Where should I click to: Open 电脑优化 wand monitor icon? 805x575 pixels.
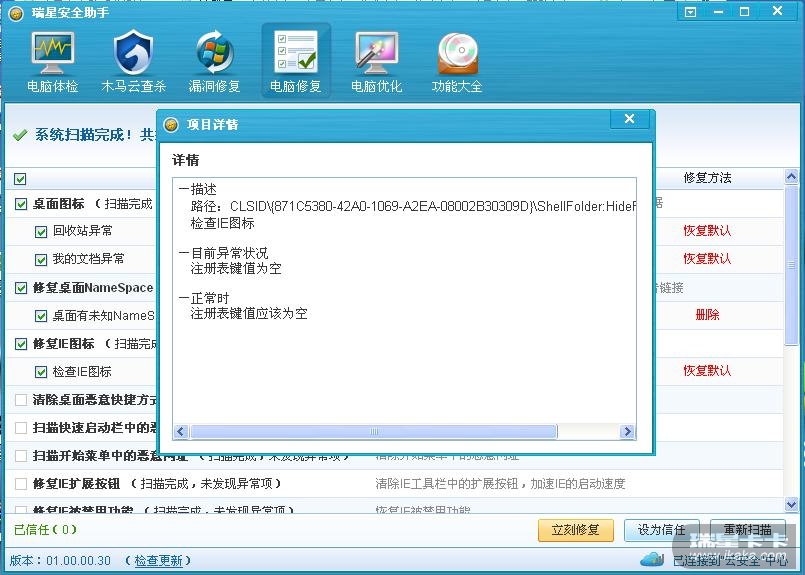[x=376, y=53]
